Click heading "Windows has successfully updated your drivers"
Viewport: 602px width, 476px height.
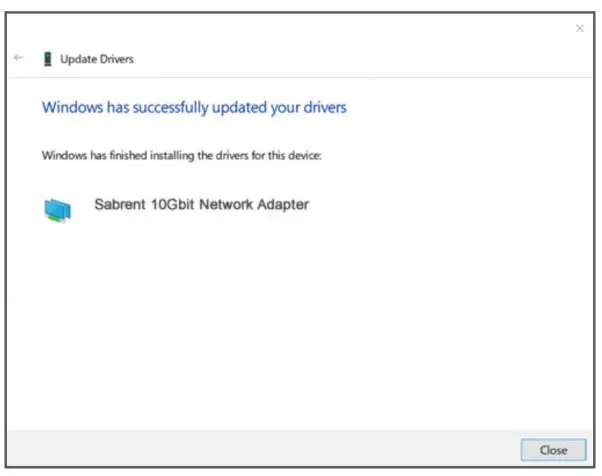194,107
